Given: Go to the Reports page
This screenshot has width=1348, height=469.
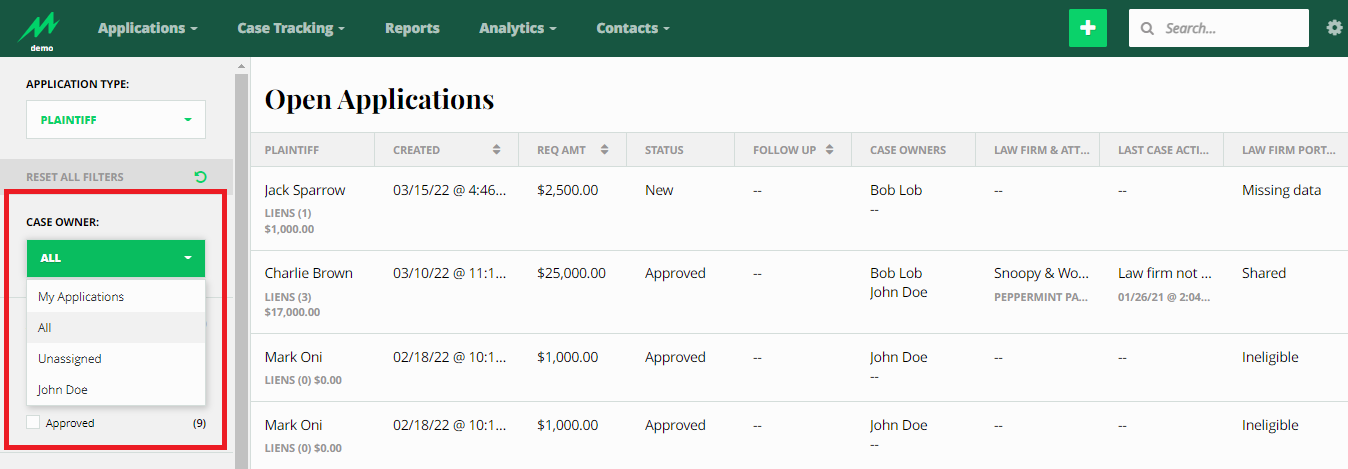Looking at the screenshot, I should coord(412,28).
